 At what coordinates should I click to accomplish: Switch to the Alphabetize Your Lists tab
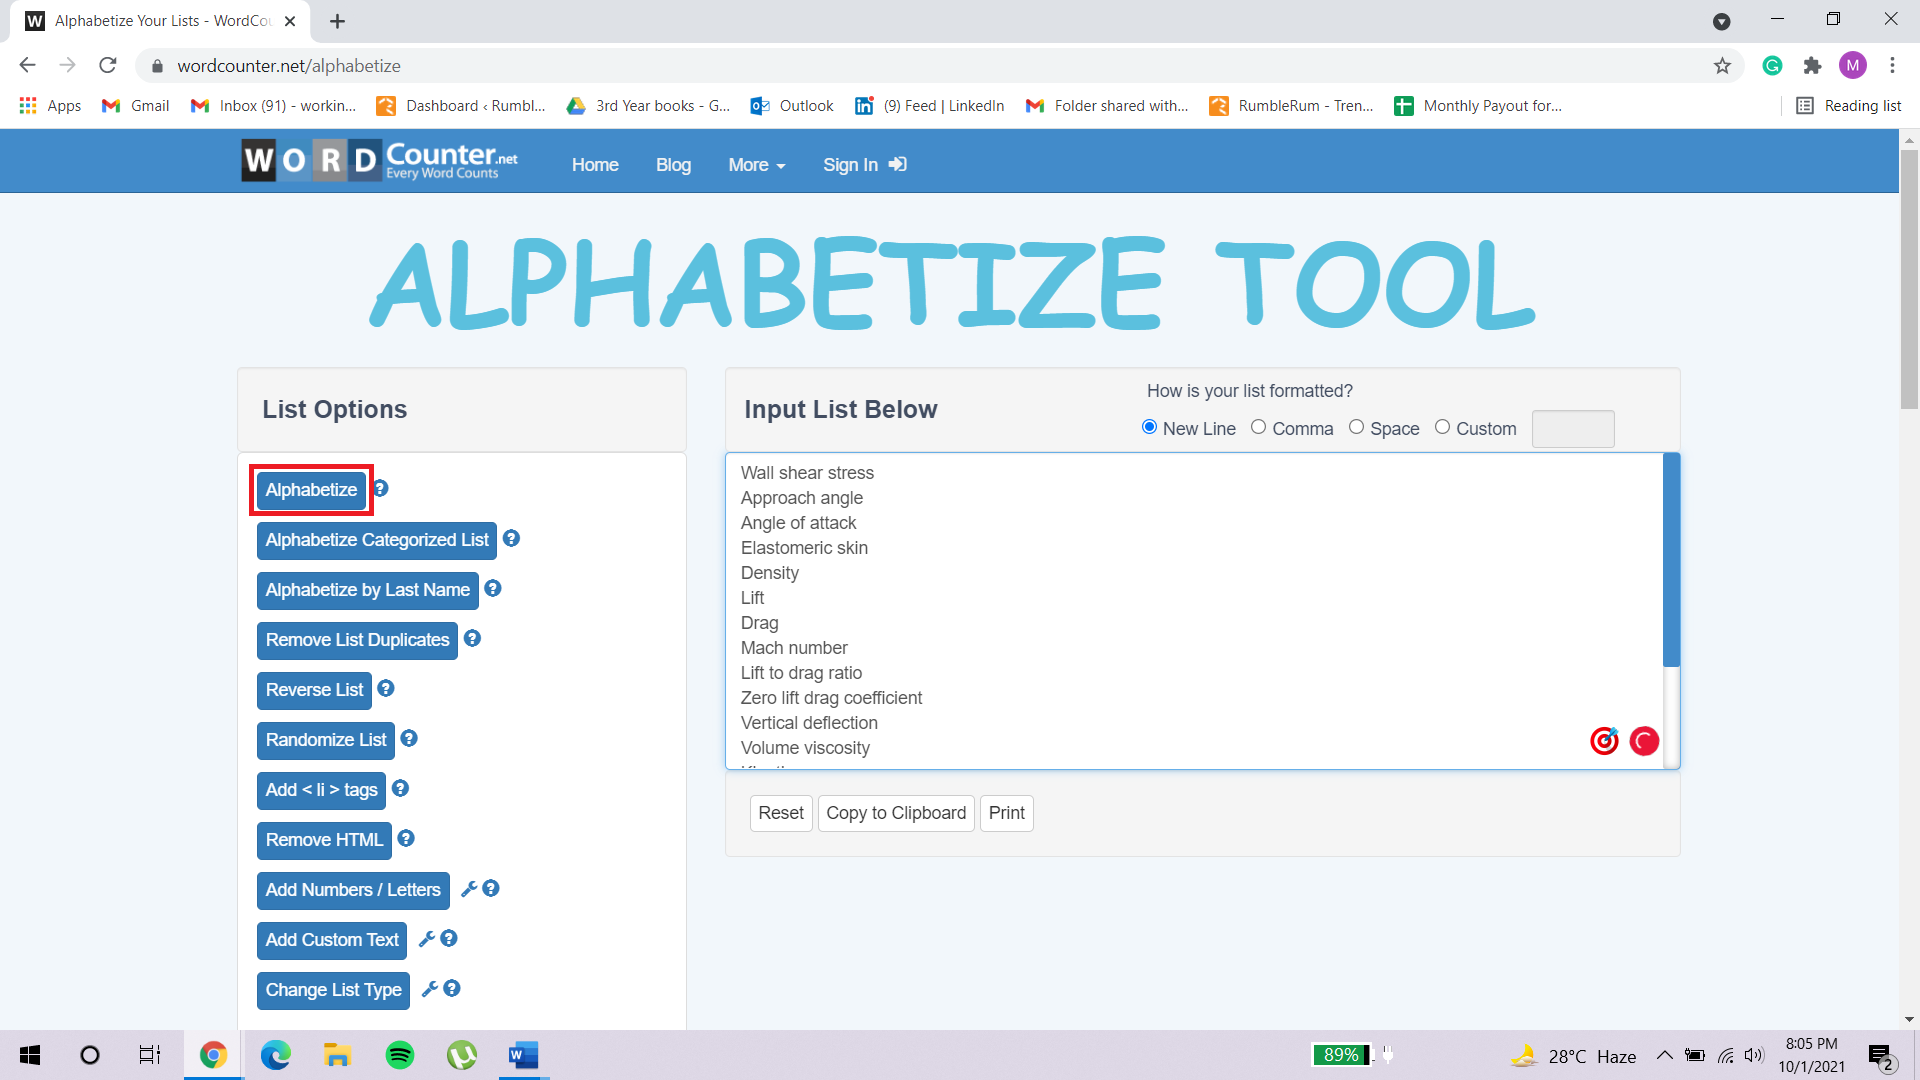point(160,21)
